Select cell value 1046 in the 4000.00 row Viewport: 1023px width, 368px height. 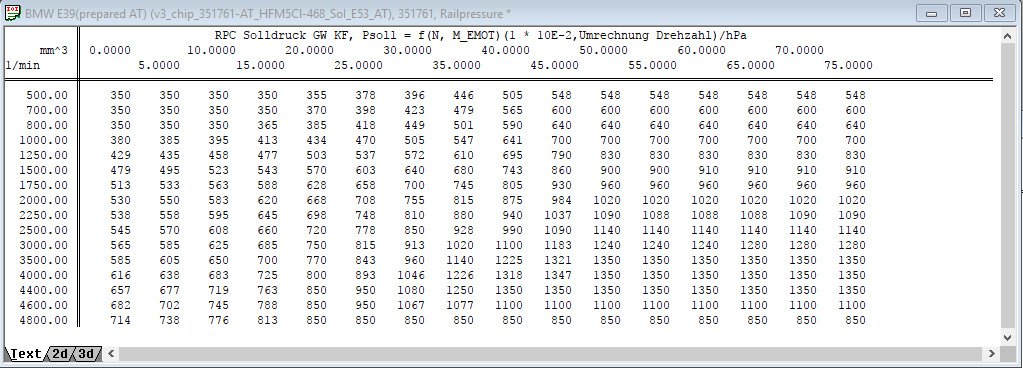411,275
